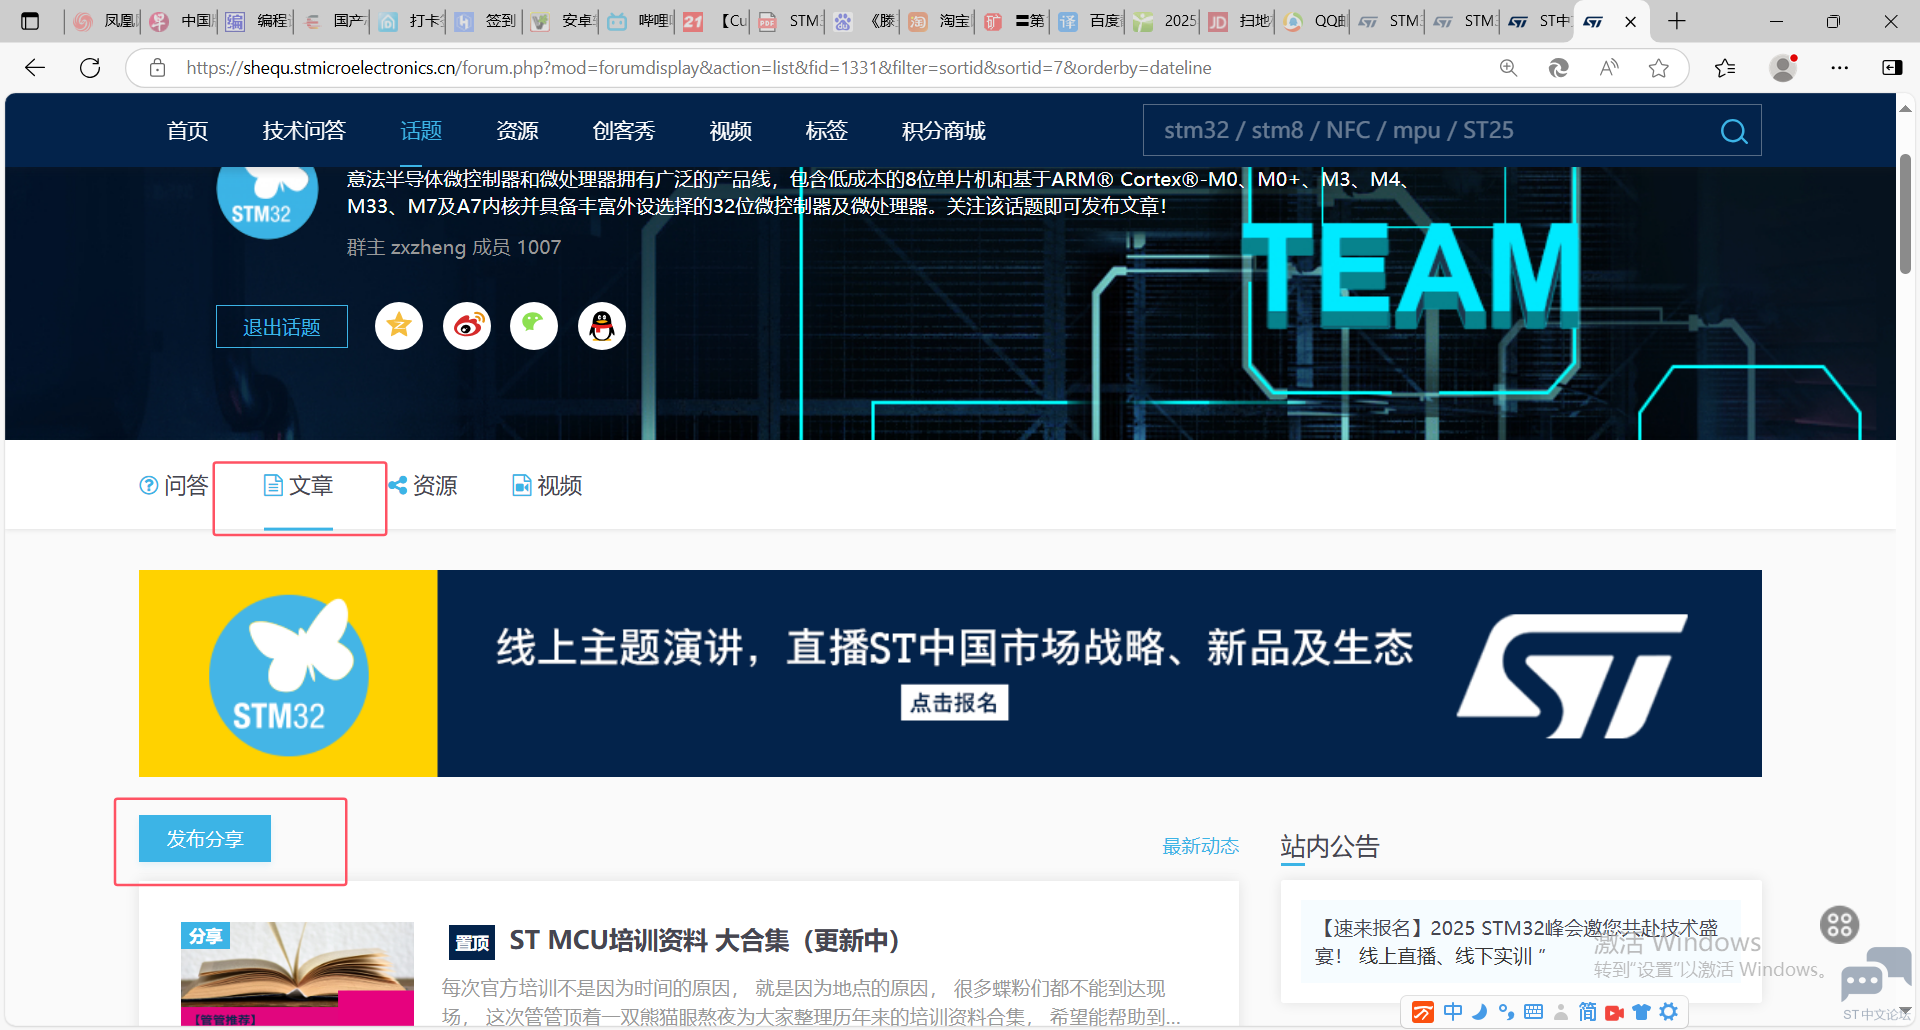This screenshot has width=1920, height=1030.
Task: Open the 最新动态 link
Action: coord(1201,847)
